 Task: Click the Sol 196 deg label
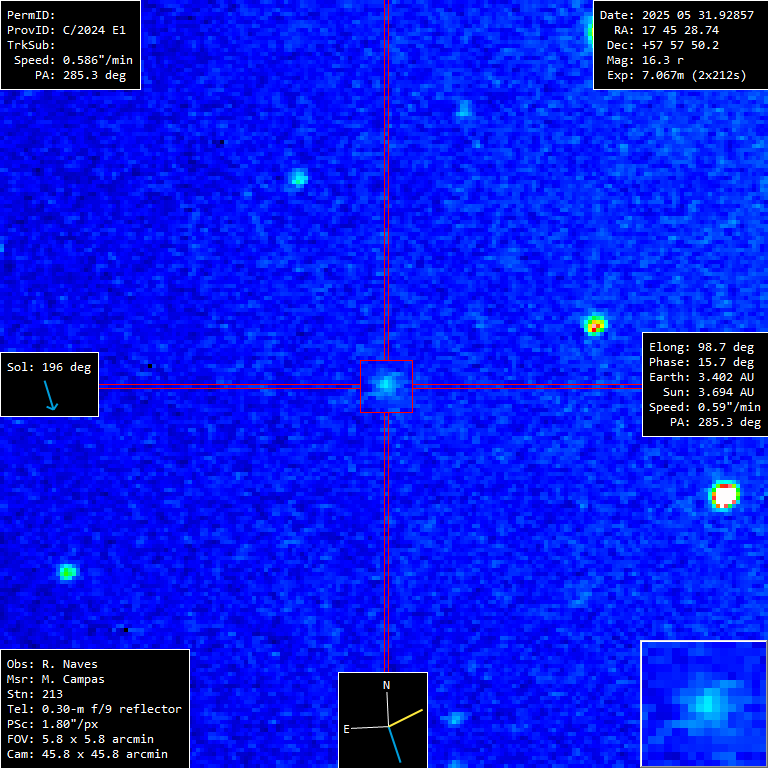click(49, 367)
